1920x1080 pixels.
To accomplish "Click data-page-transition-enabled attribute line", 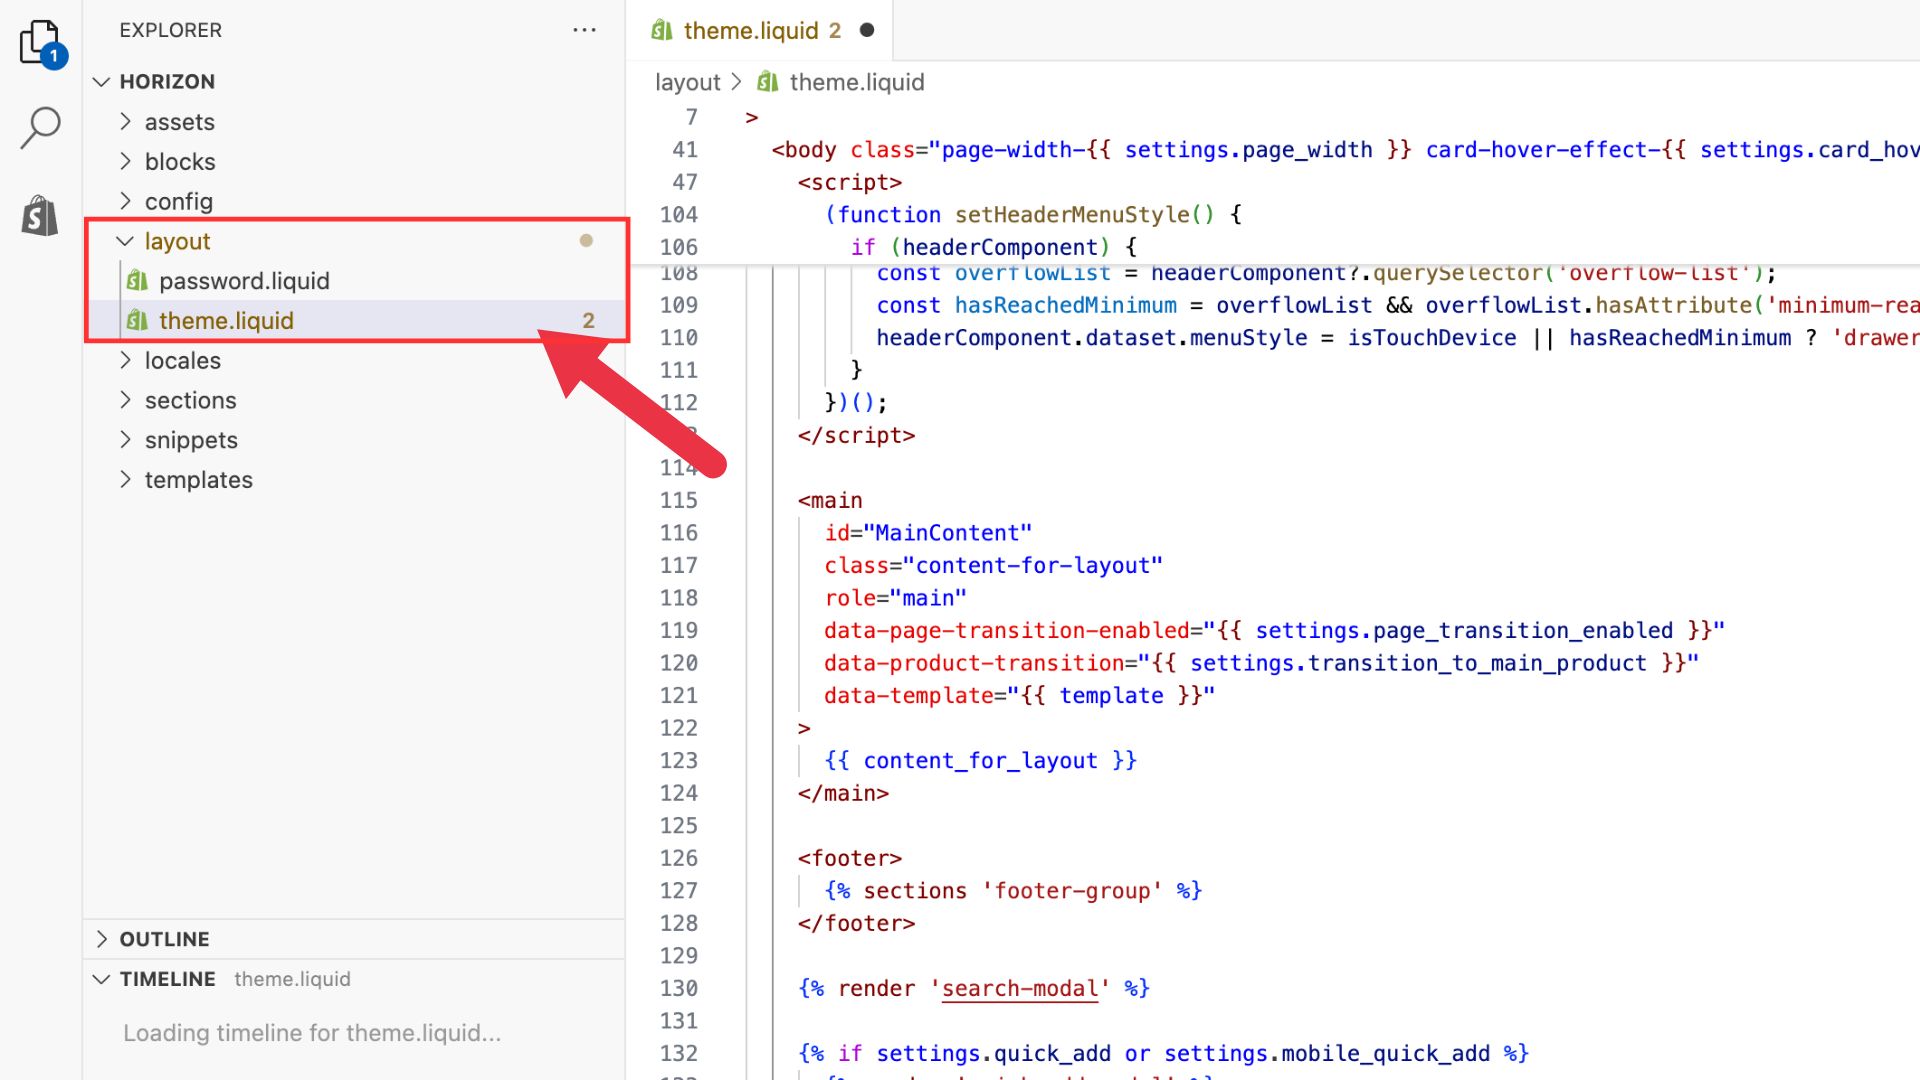I will 1274,630.
